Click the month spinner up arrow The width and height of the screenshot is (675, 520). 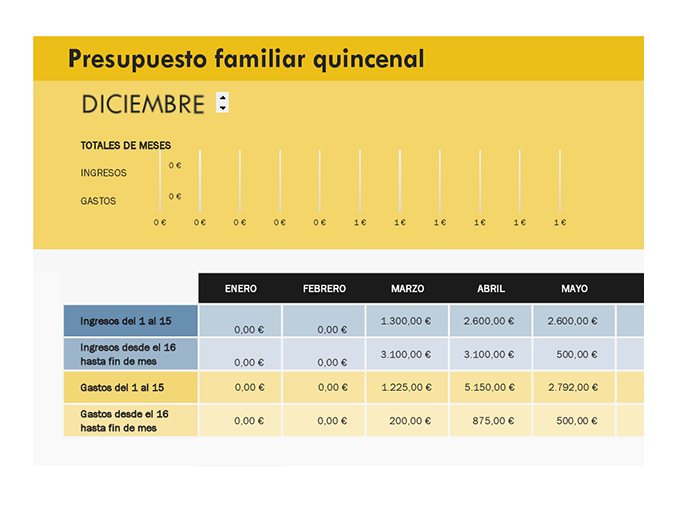point(223,97)
